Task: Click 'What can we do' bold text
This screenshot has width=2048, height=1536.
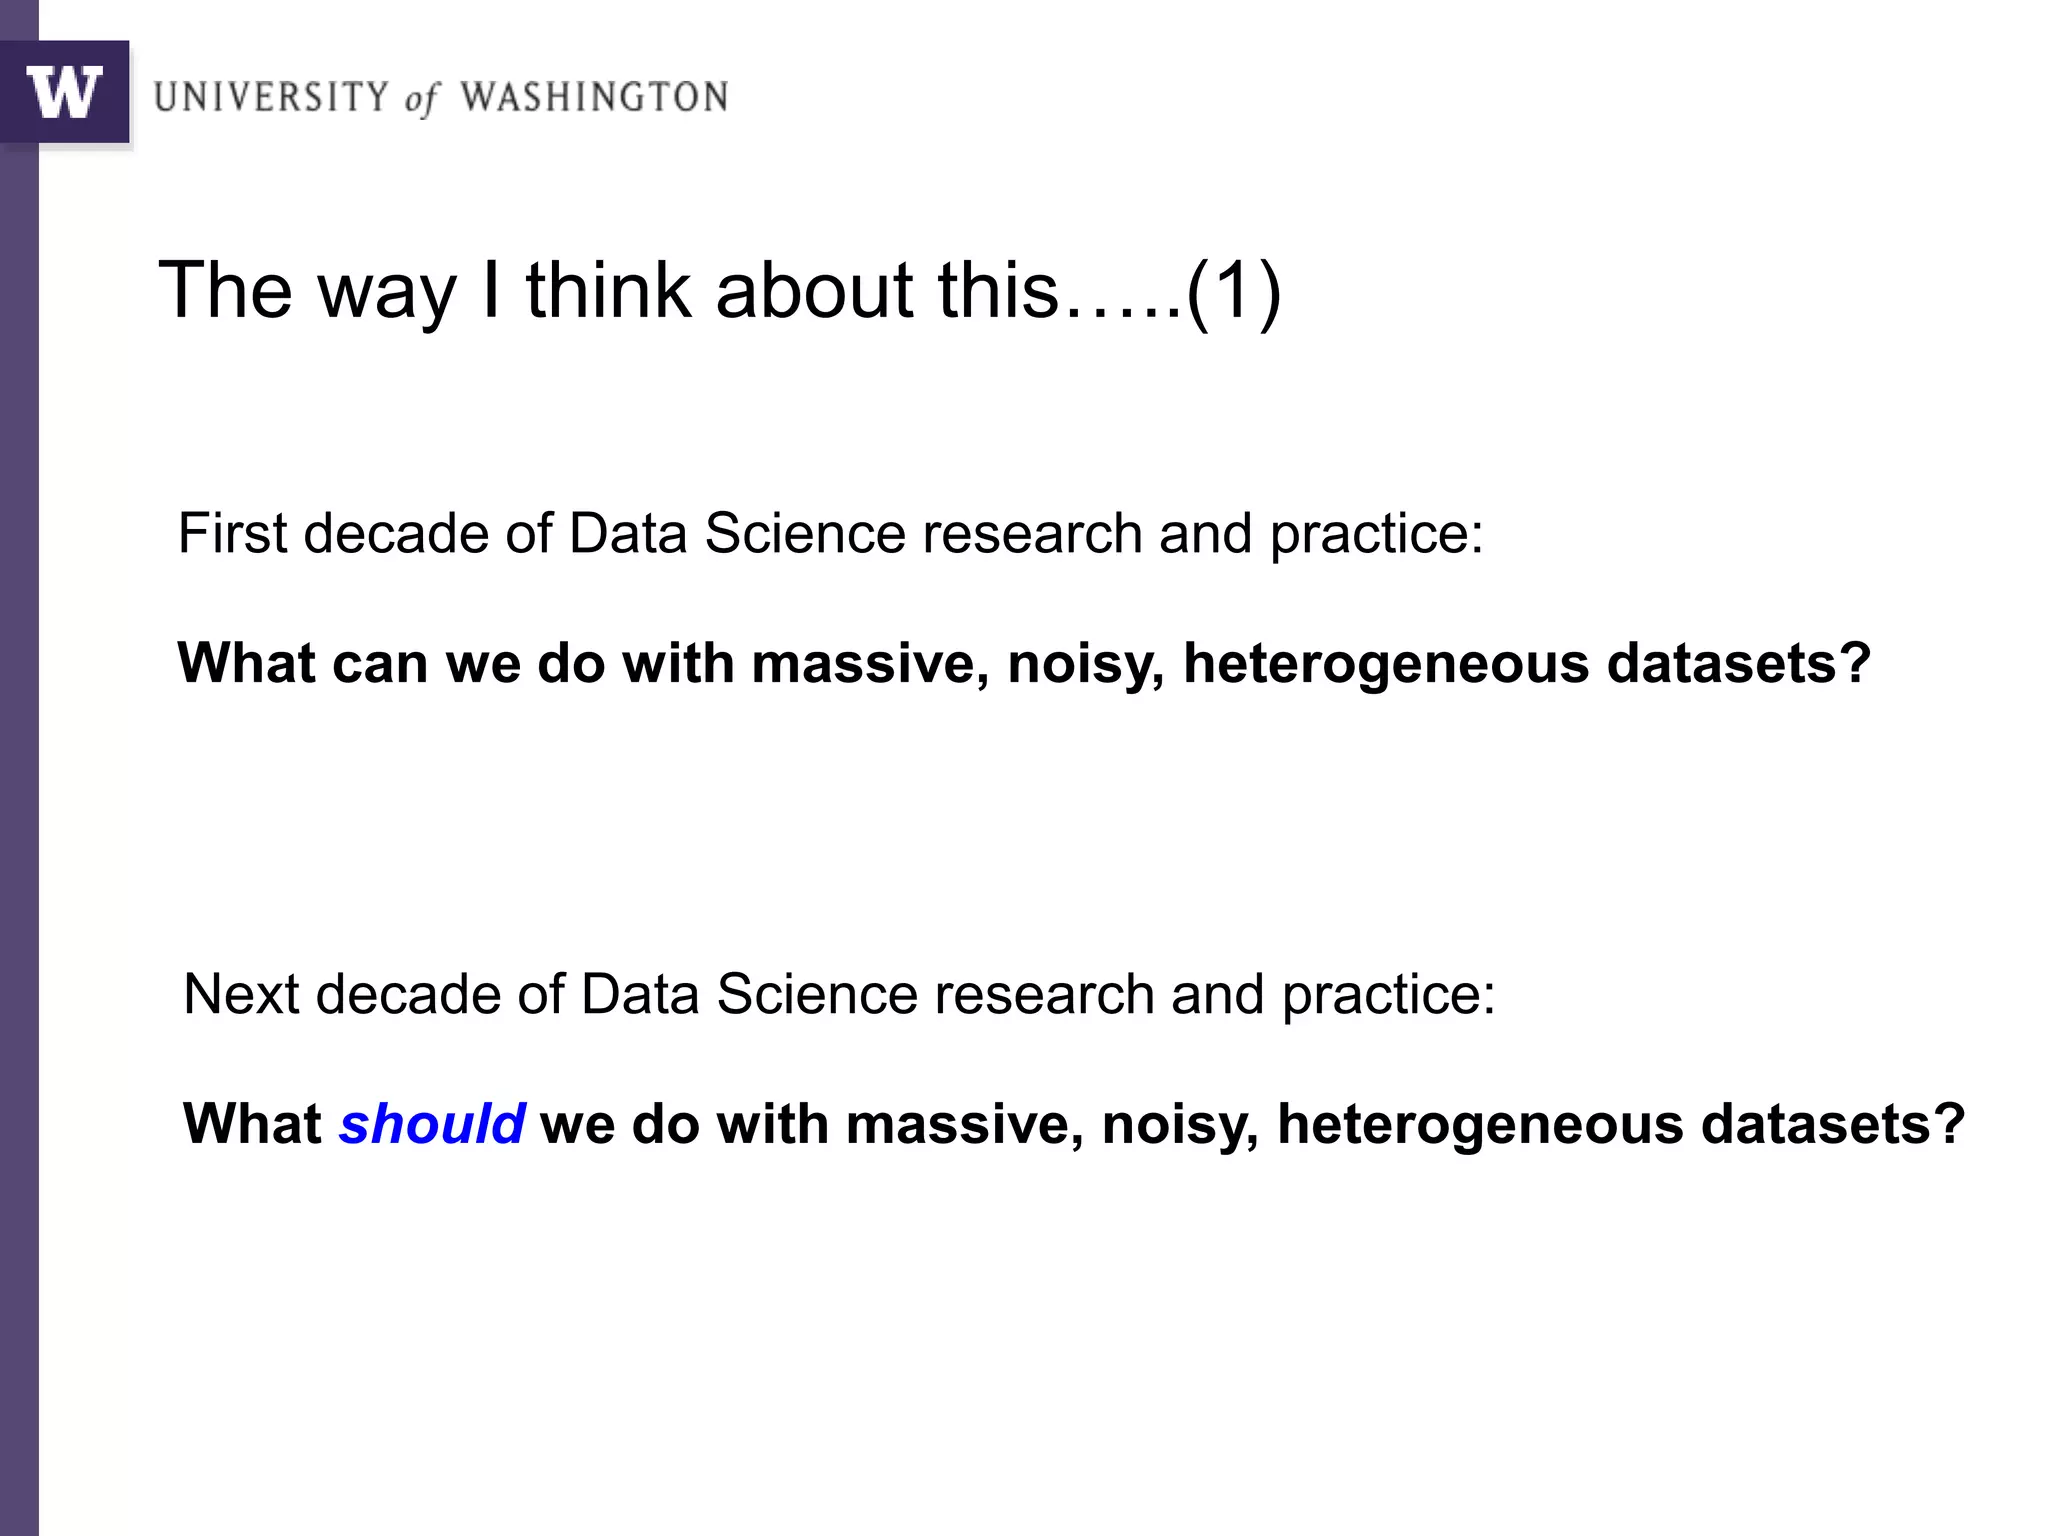Action: [x=391, y=662]
